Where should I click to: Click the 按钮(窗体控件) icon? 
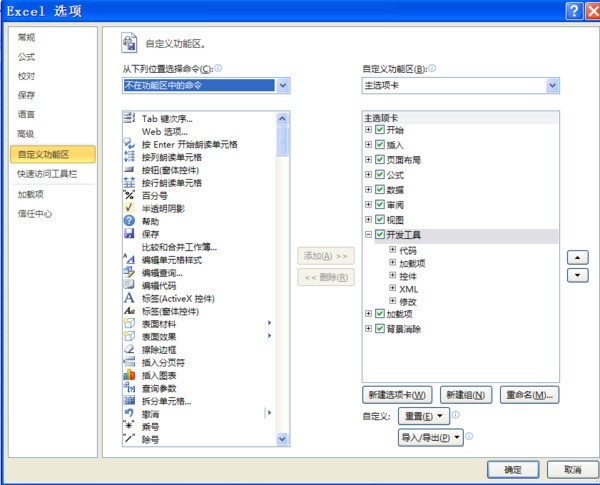[x=129, y=170]
